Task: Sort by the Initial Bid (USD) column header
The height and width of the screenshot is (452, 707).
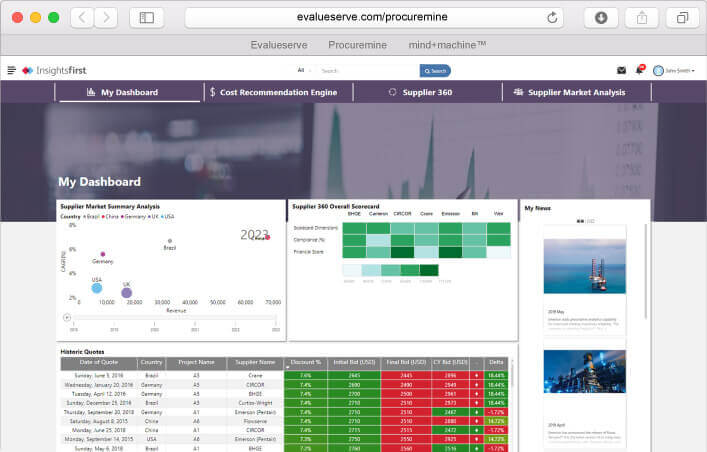Action: (x=354, y=363)
